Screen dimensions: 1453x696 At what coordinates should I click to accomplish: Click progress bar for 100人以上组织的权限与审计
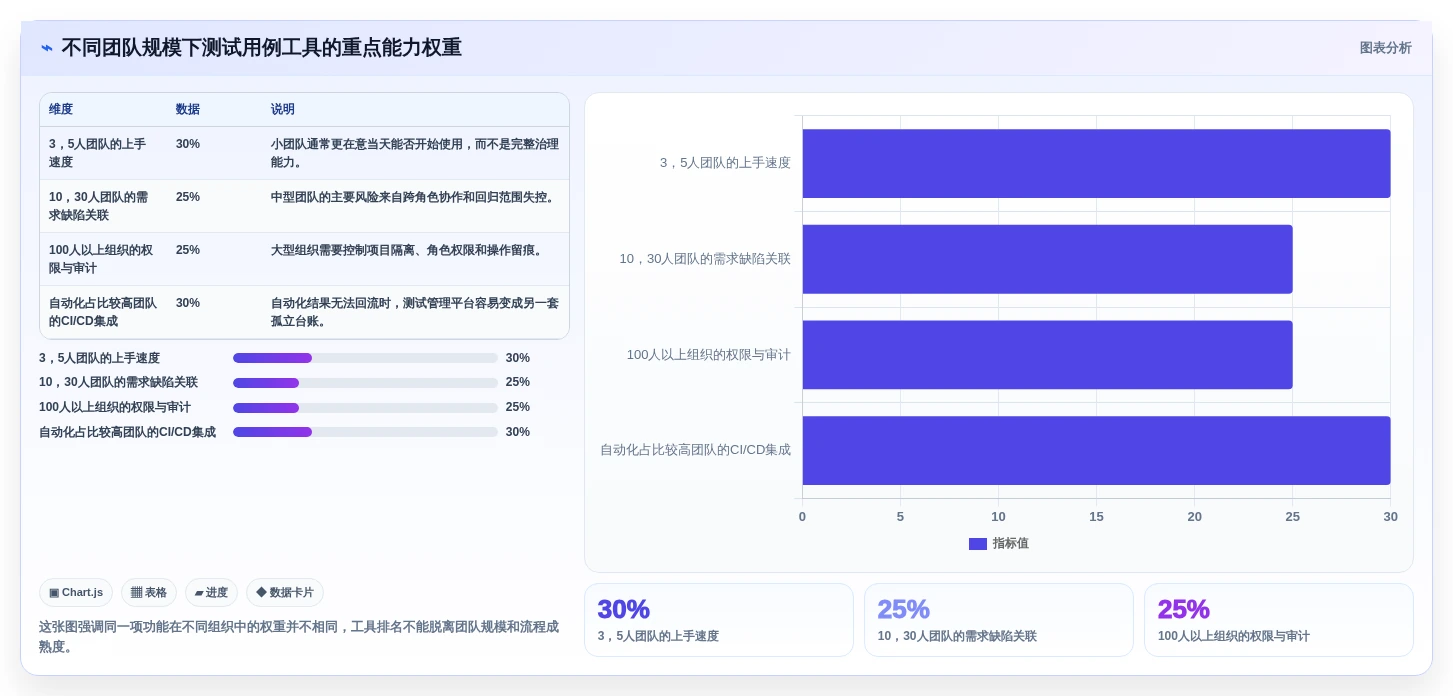tap(365, 408)
